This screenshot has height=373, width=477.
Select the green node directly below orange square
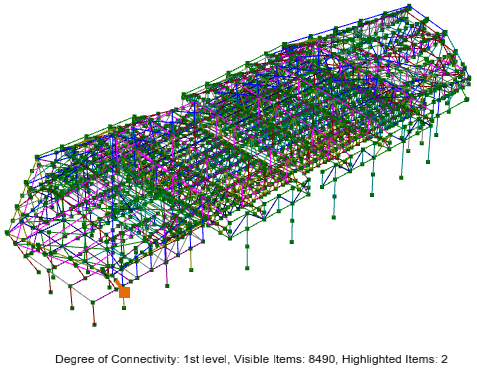[x=124, y=308]
